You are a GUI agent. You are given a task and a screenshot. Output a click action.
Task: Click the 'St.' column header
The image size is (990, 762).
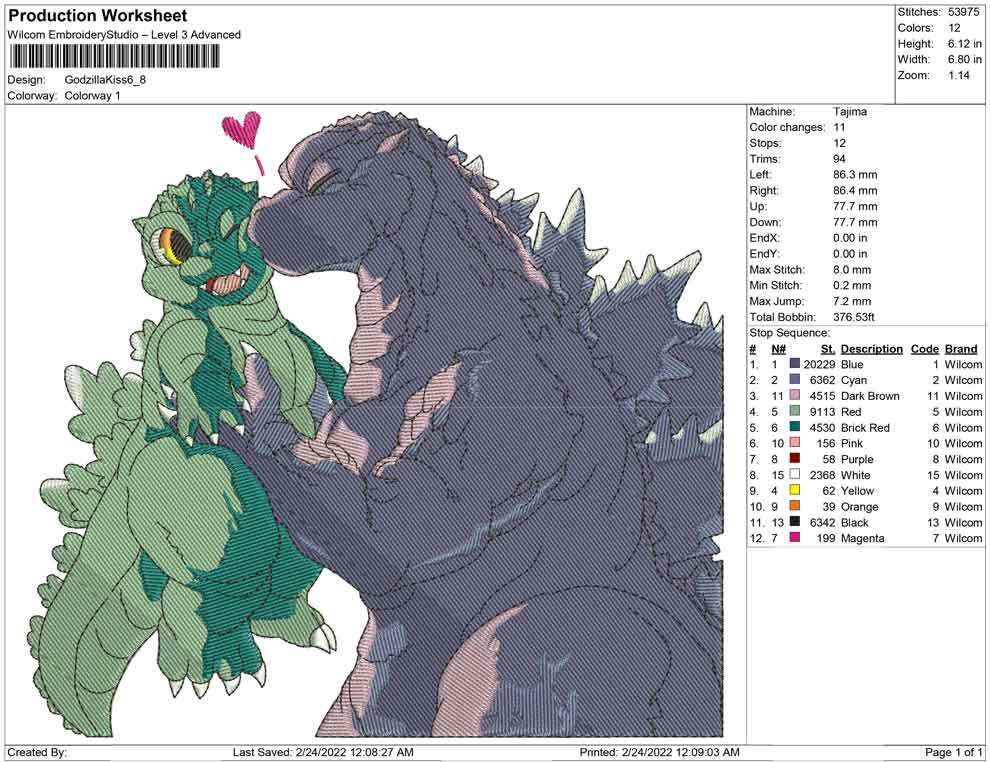pos(828,349)
